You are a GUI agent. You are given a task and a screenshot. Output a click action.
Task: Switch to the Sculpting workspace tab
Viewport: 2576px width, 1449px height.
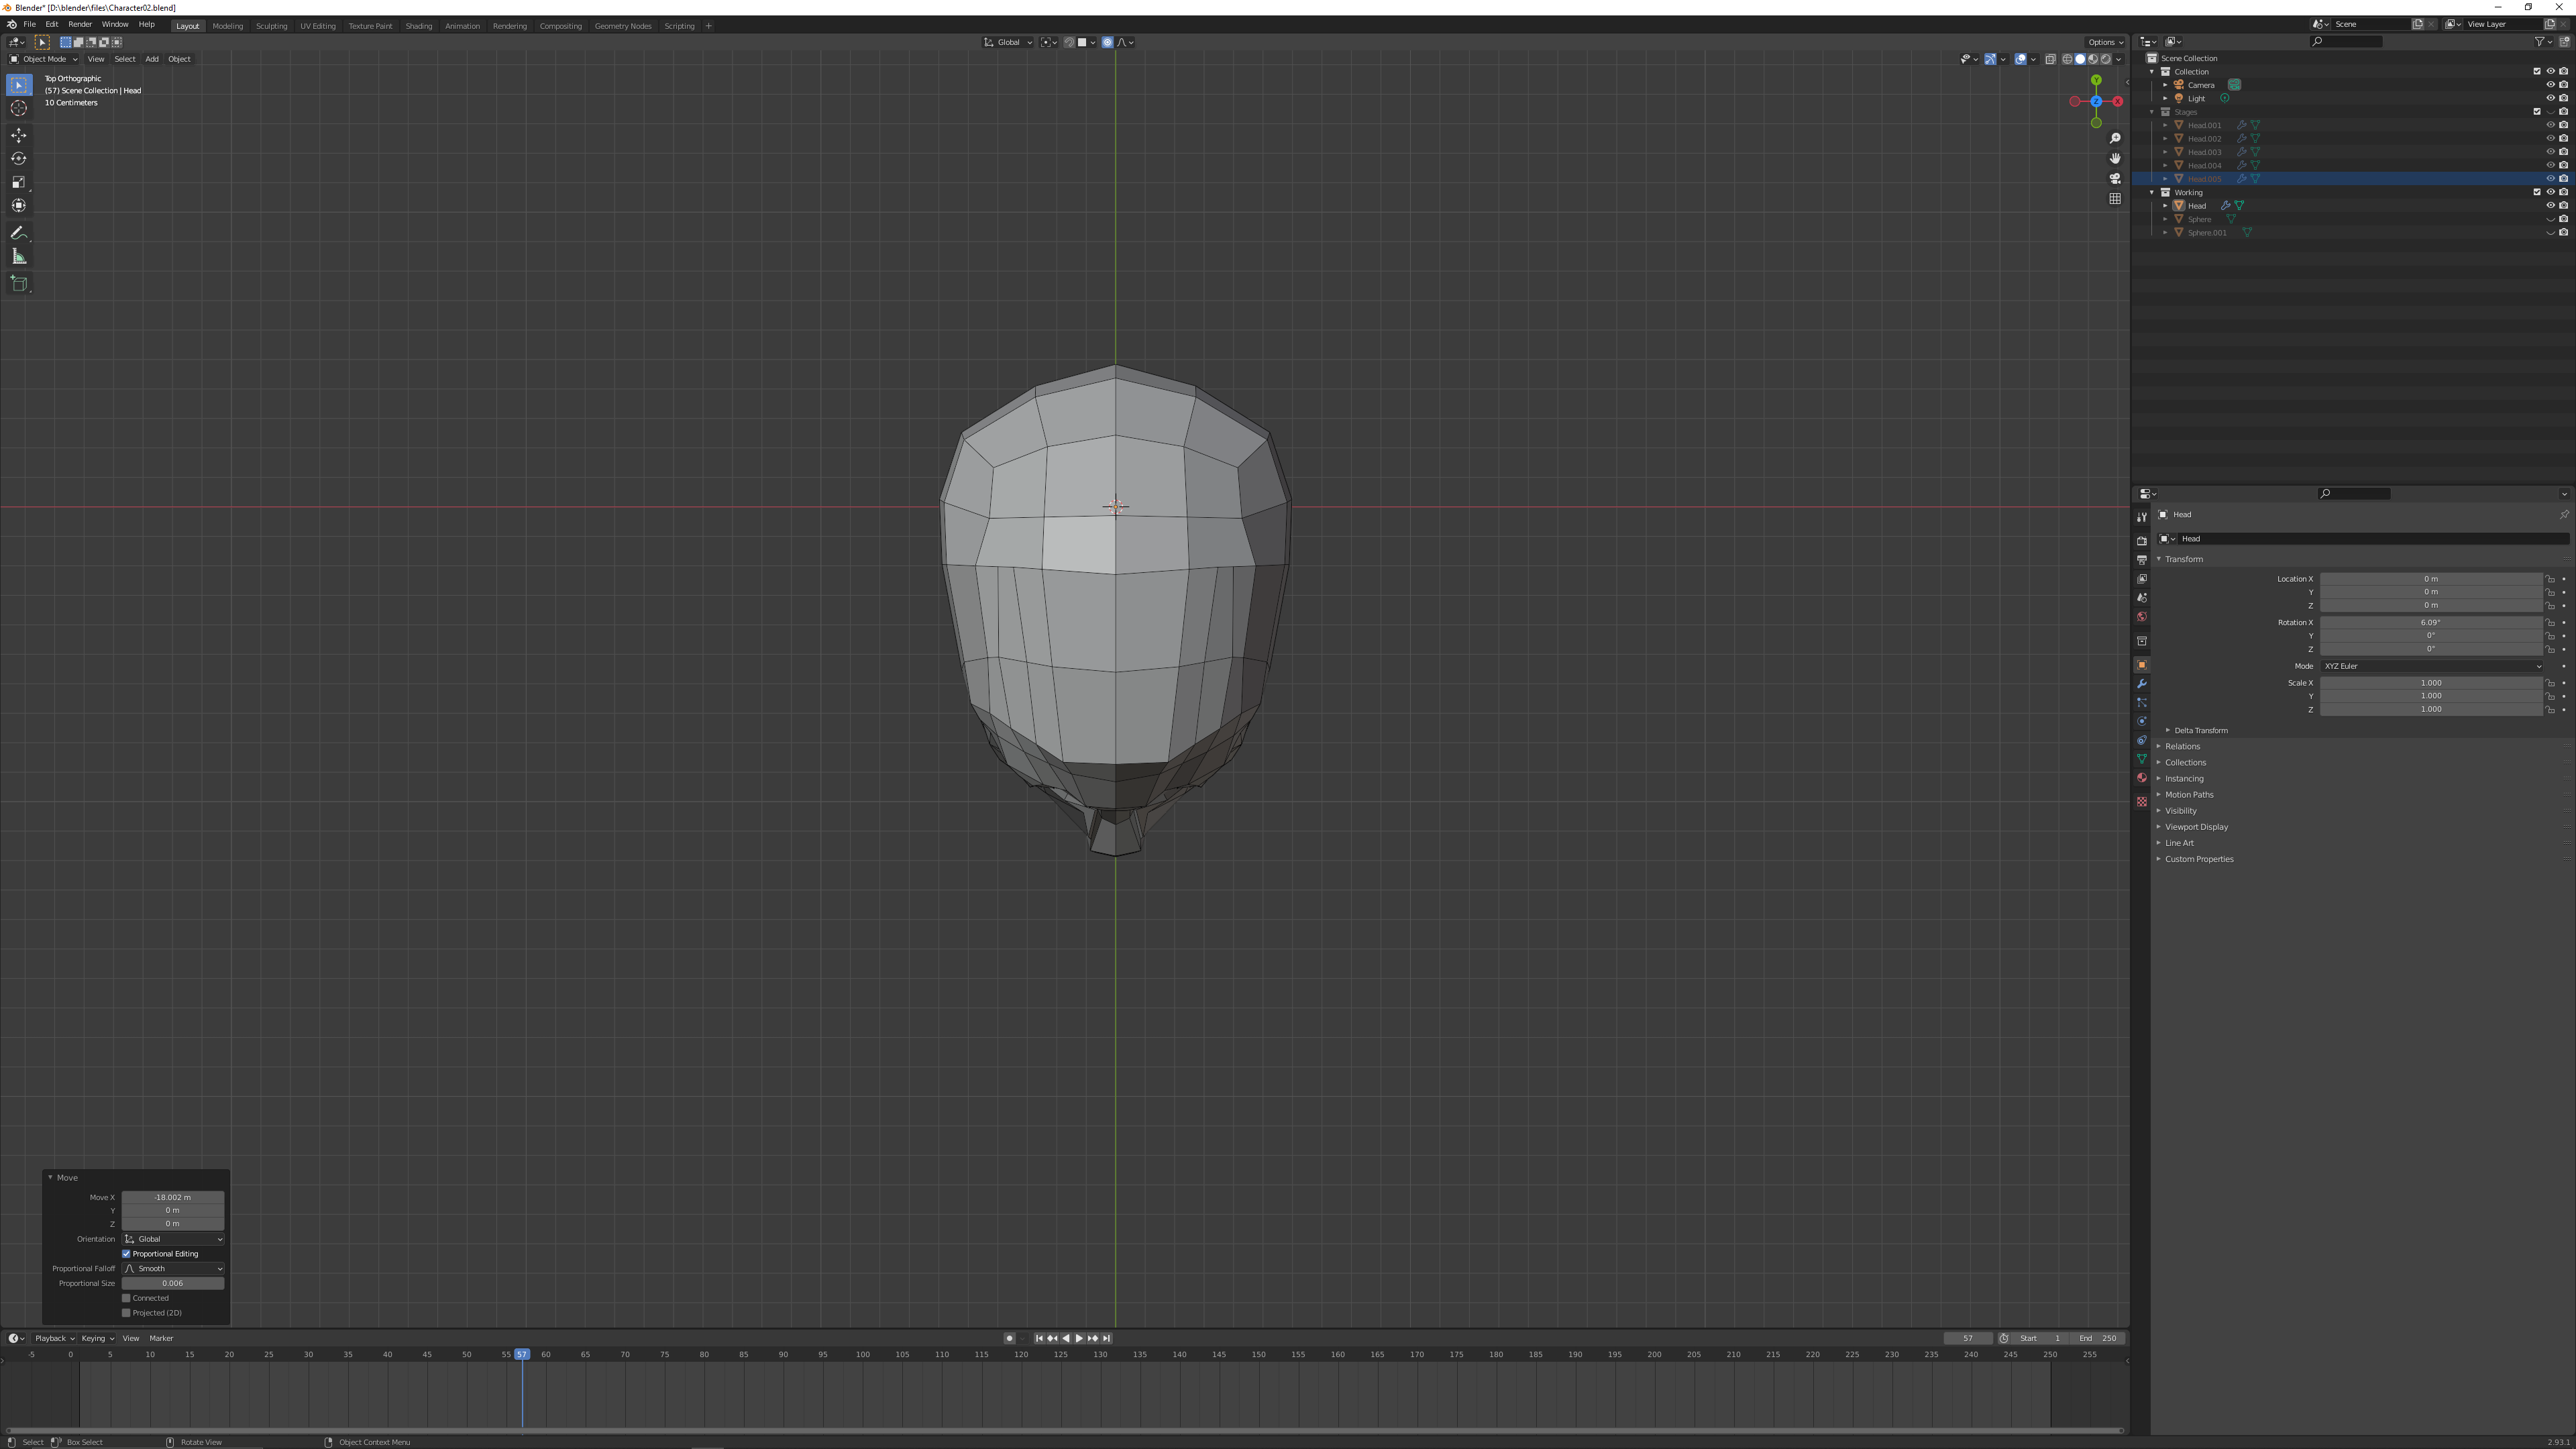pos(271,26)
